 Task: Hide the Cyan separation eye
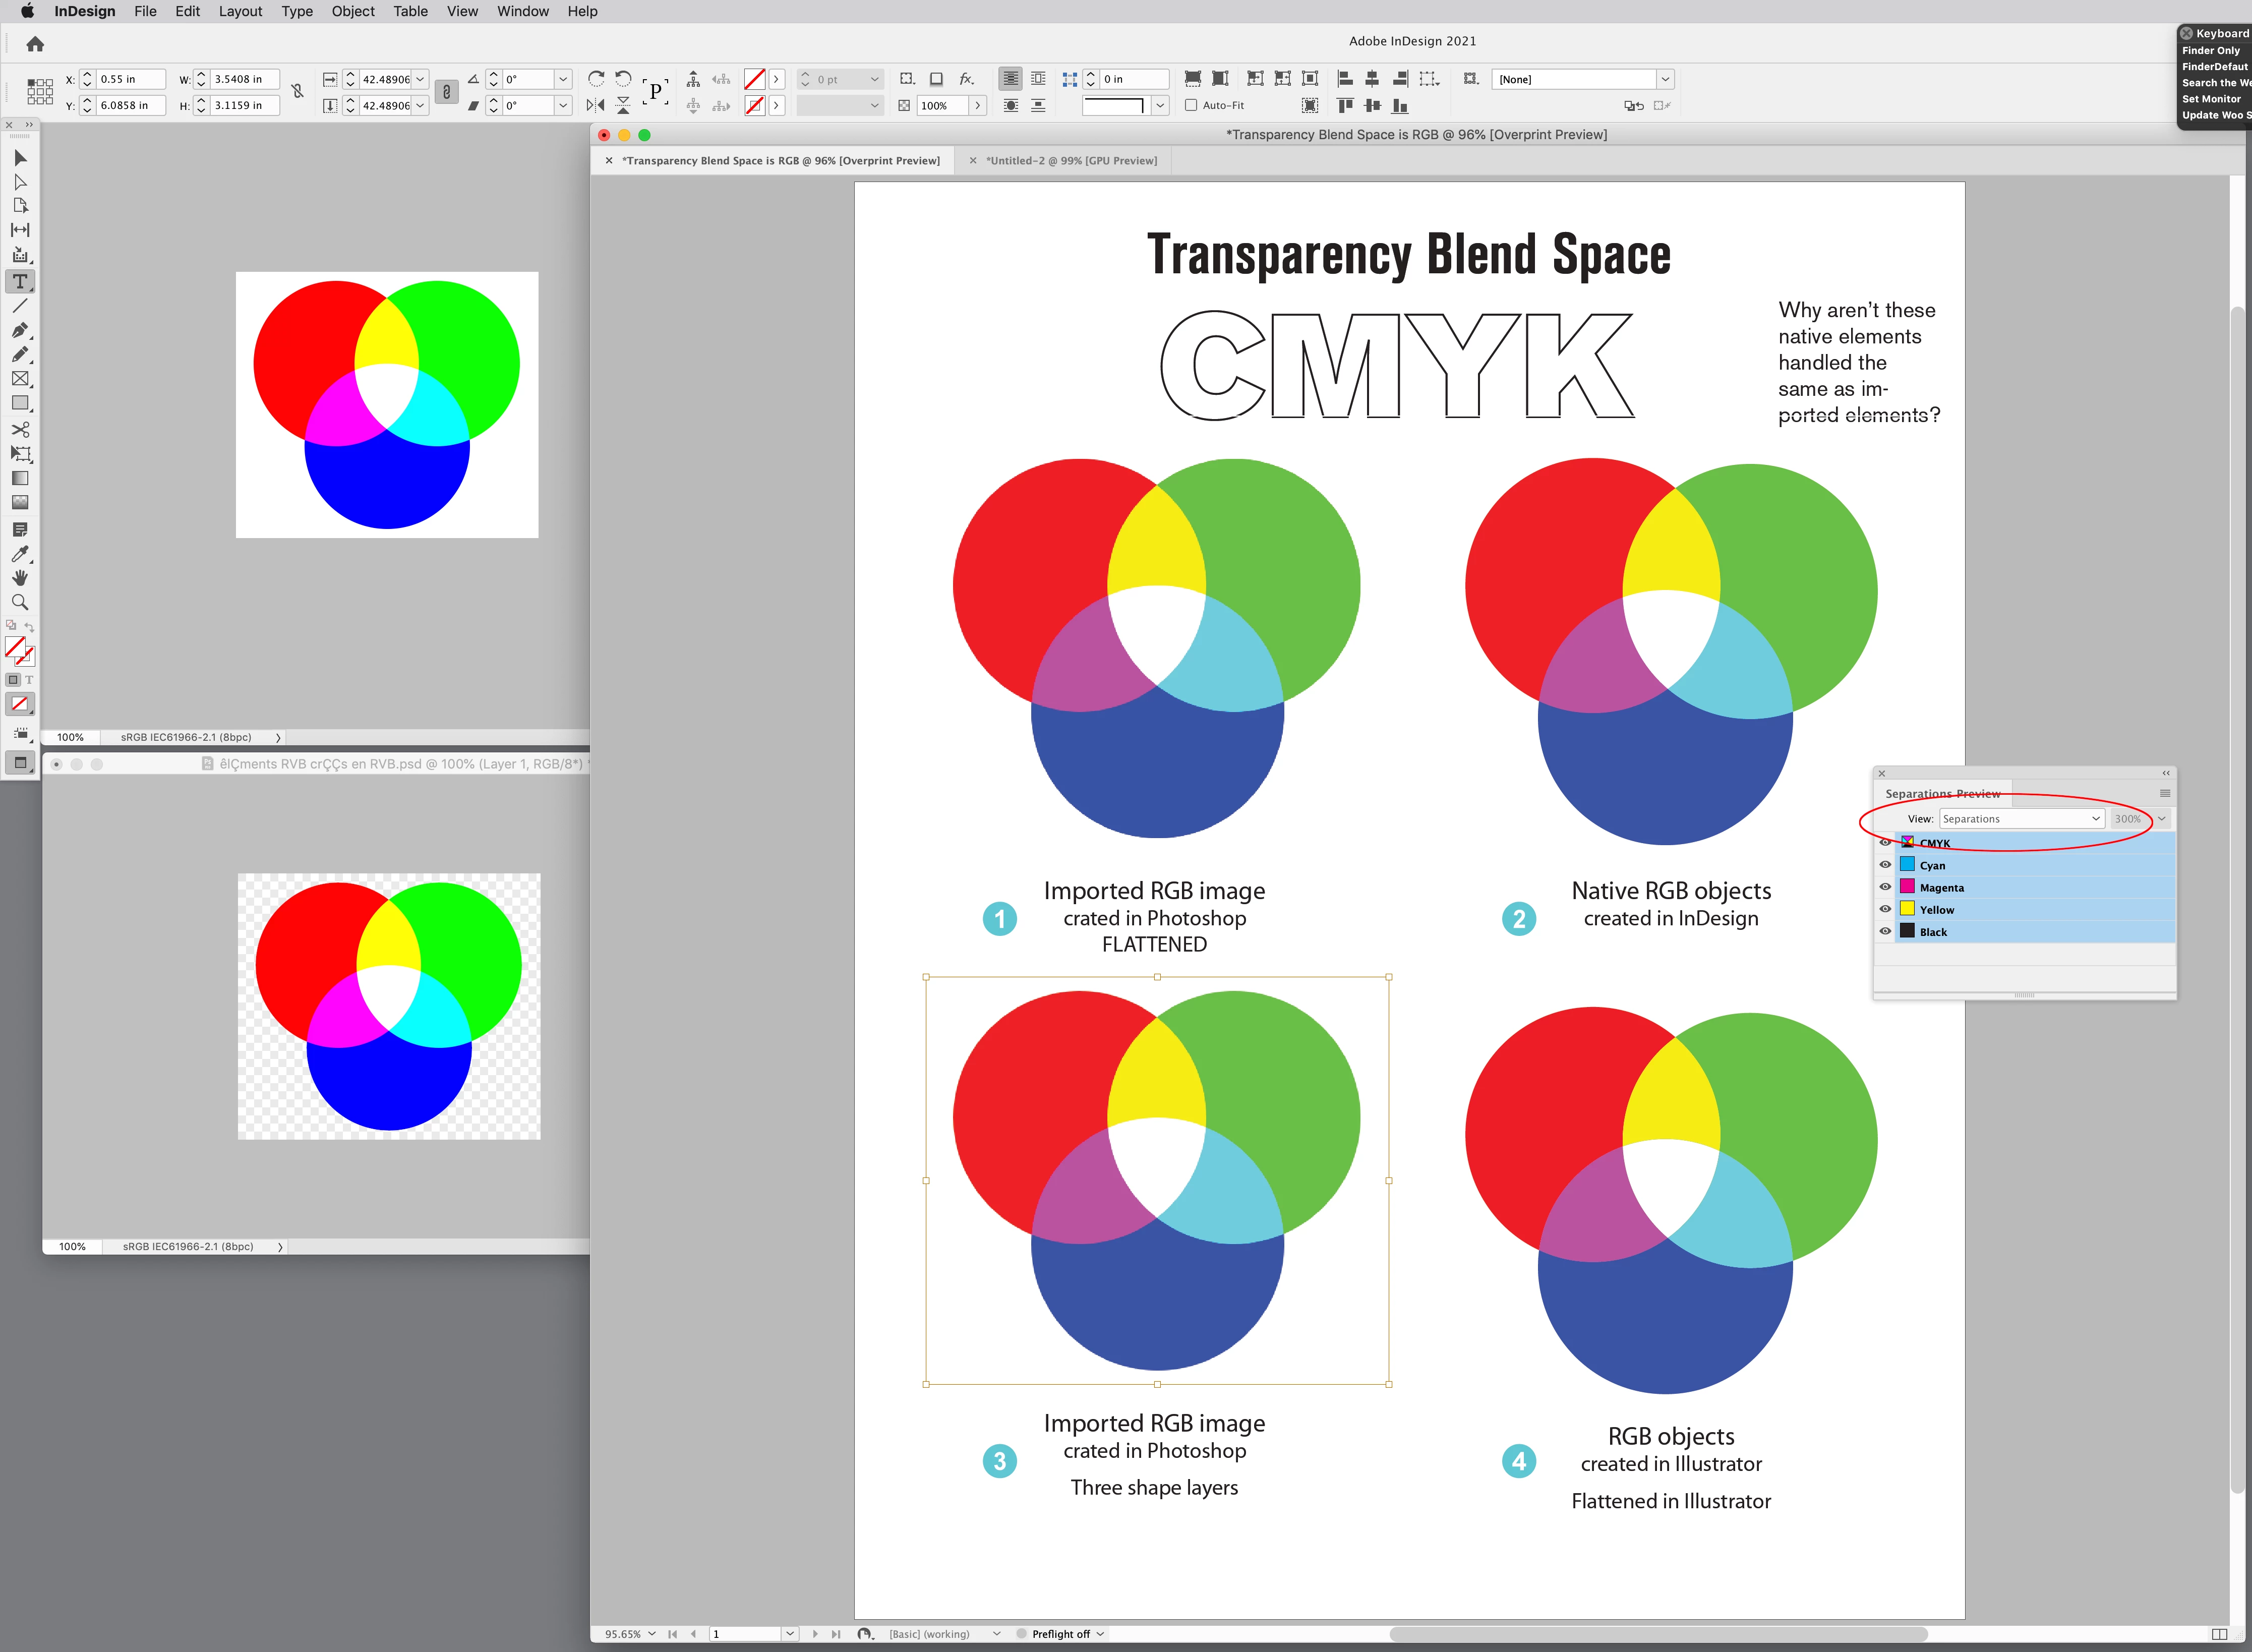1885,865
